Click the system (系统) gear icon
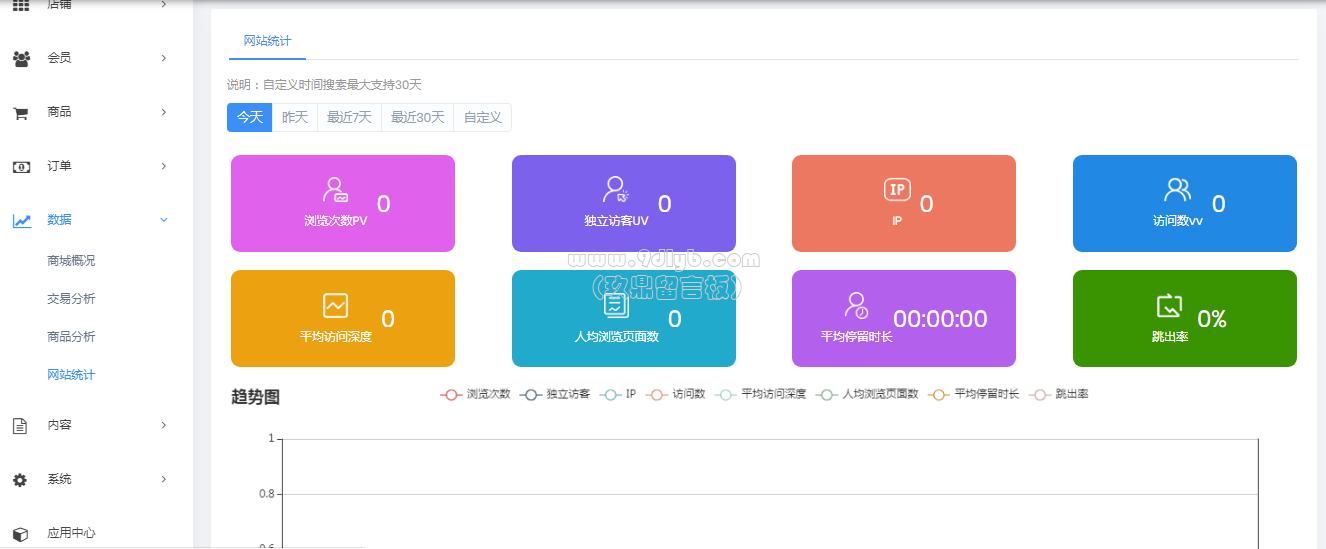 [20, 480]
